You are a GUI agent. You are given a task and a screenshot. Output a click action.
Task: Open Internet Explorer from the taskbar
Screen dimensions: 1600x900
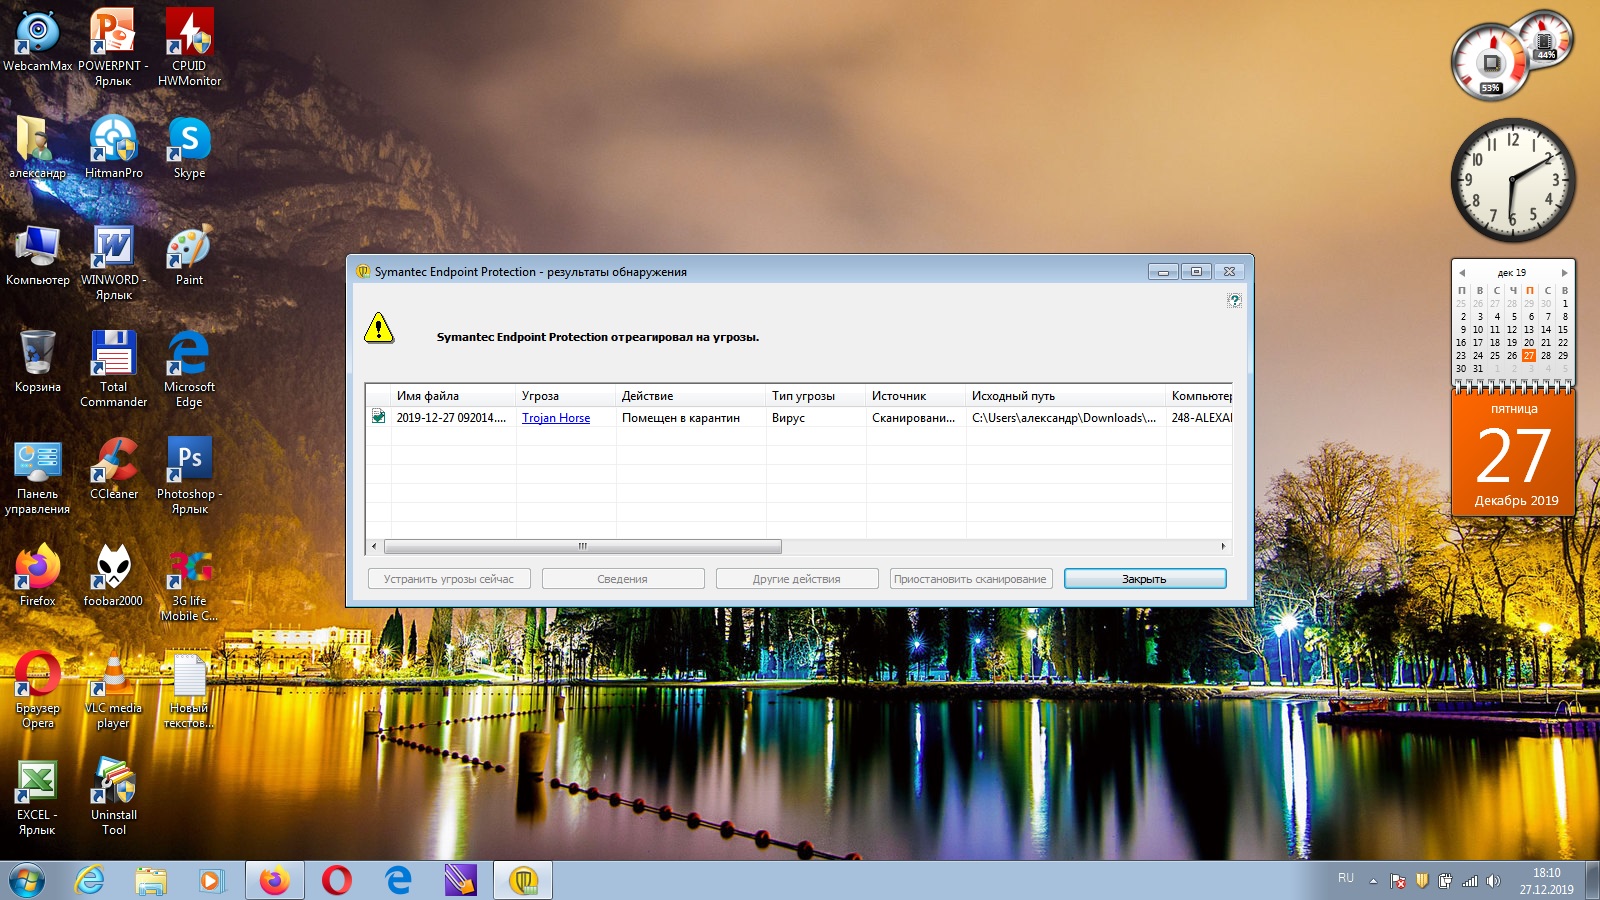pos(90,880)
